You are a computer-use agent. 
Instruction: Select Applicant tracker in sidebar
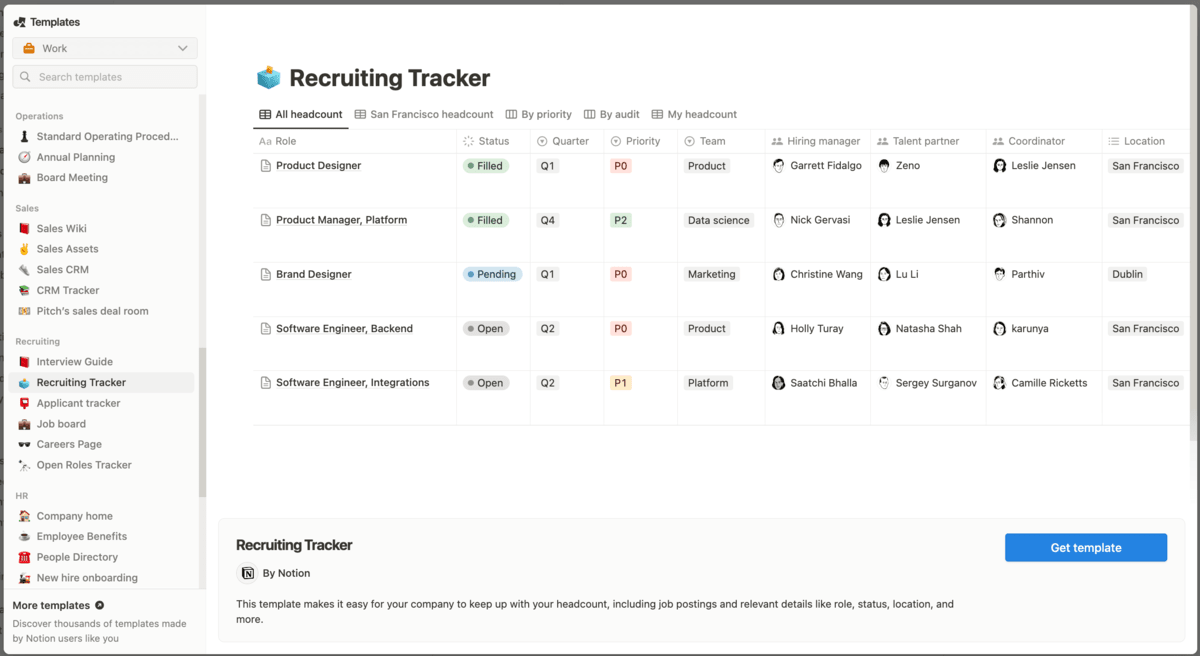point(78,404)
